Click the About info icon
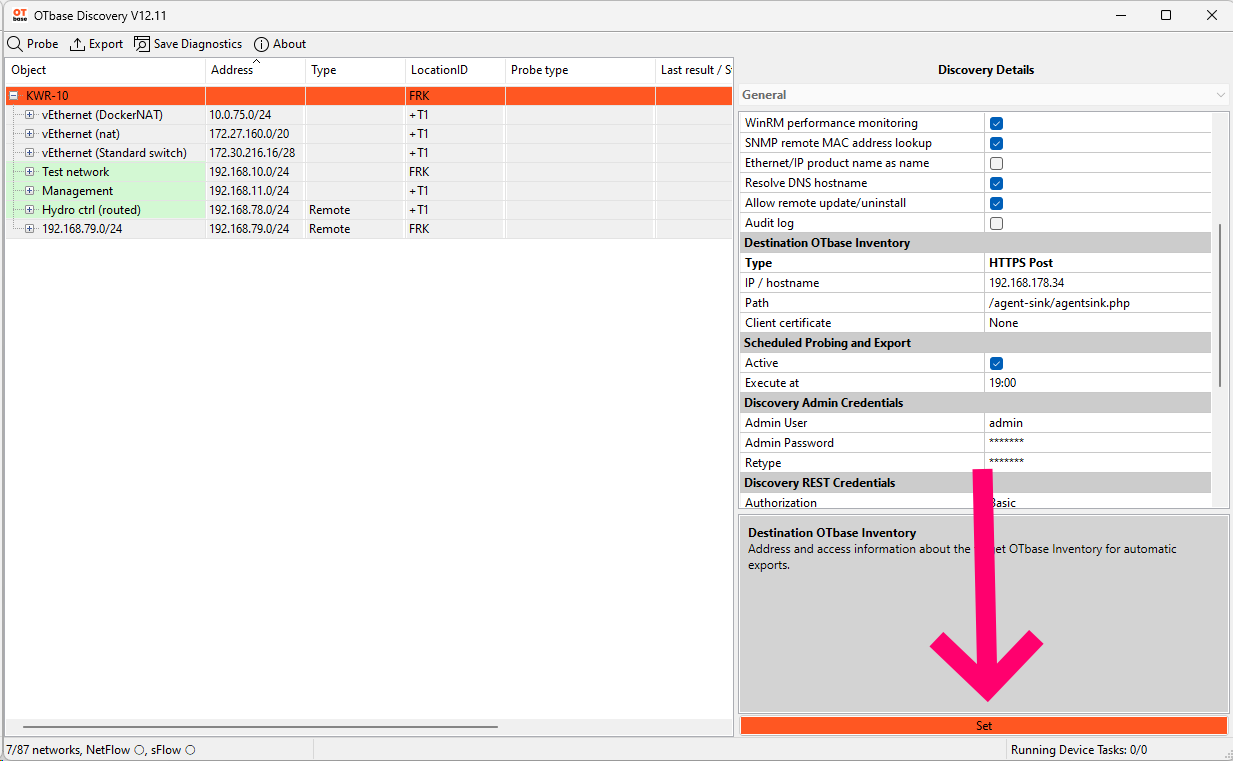Screen dimensions: 1233x761 click(x=262, y=44)
